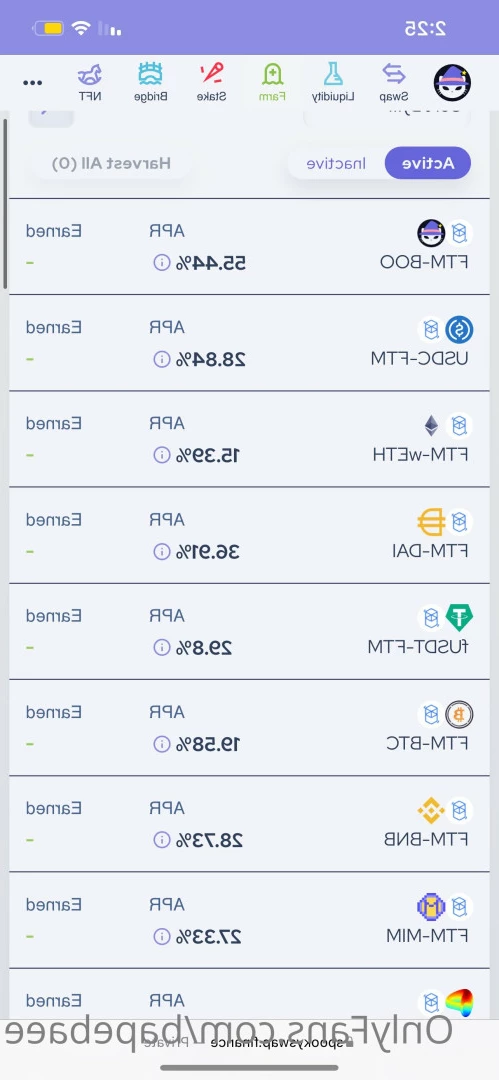This screenshot has width=499, height=1080.
Task: Switch to Inactive farms toggle
Action: click(336, 163)
